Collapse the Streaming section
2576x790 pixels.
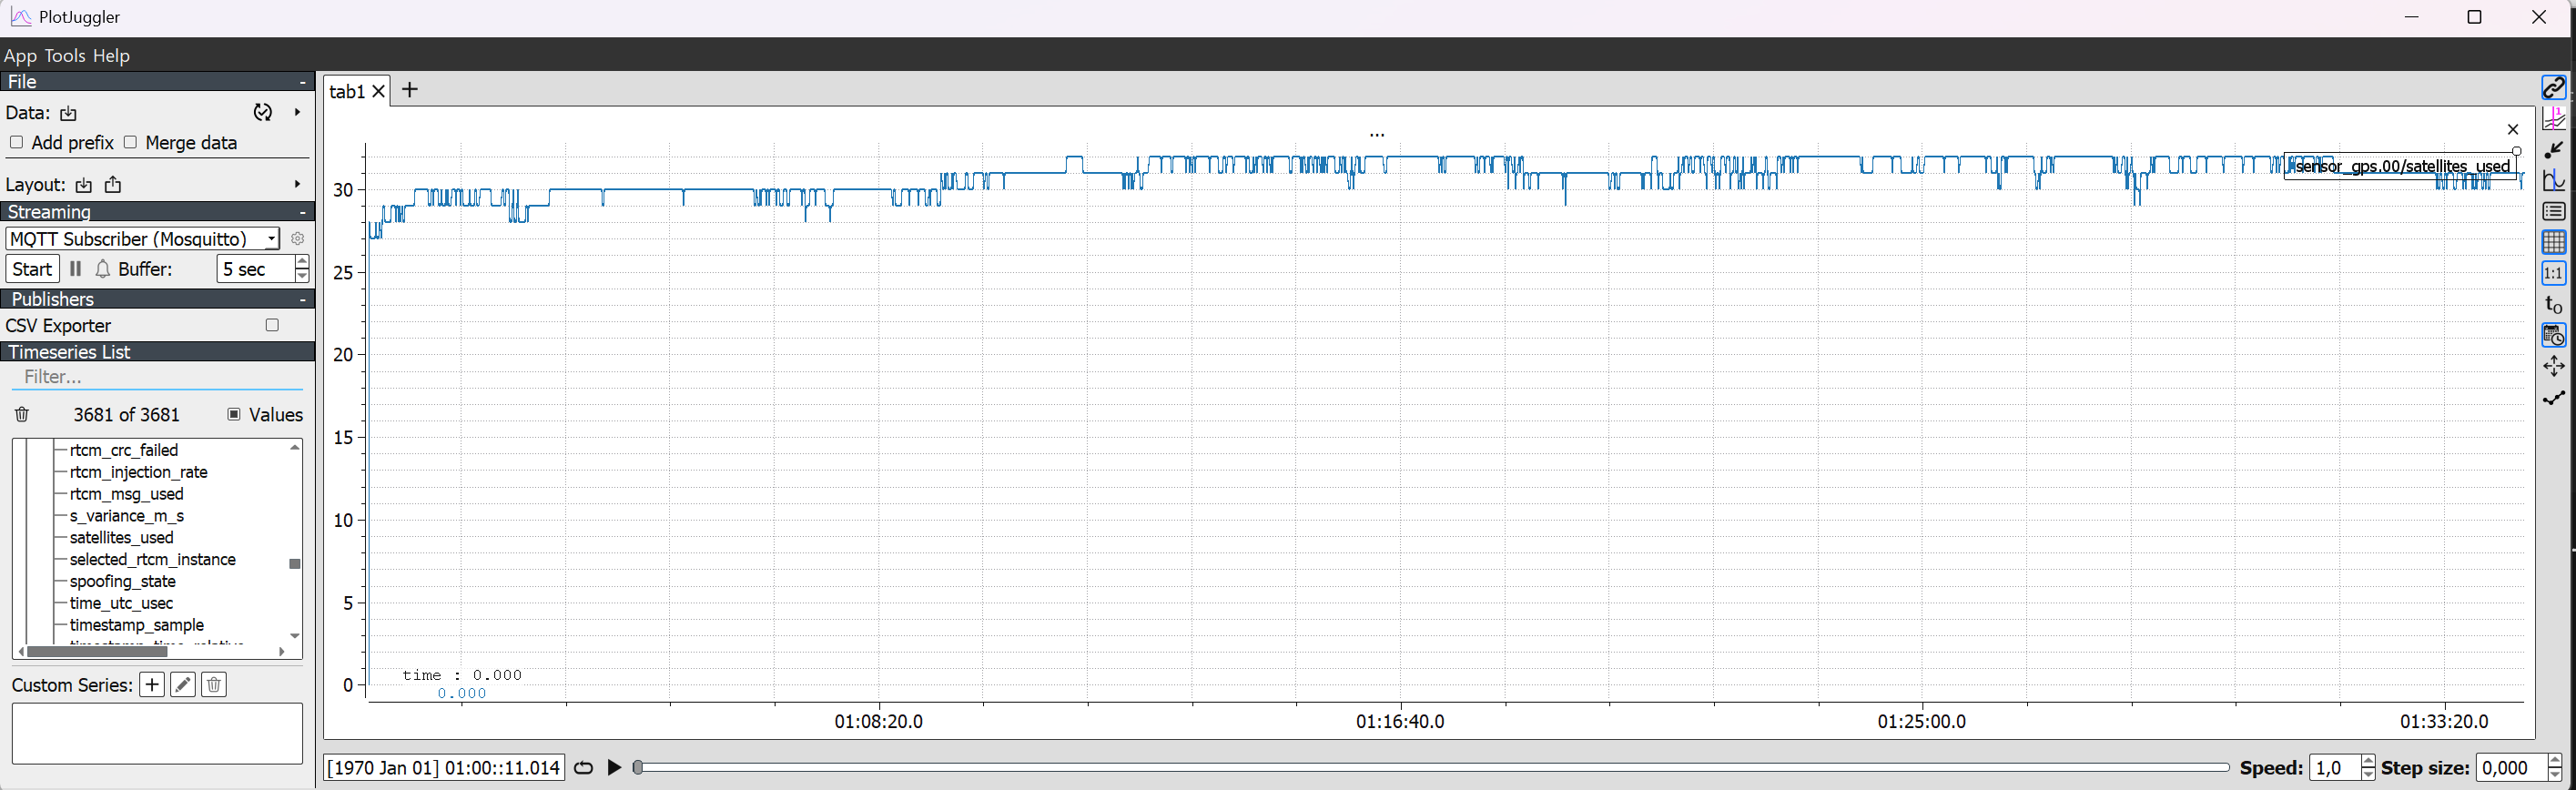[x=302, y=212]
